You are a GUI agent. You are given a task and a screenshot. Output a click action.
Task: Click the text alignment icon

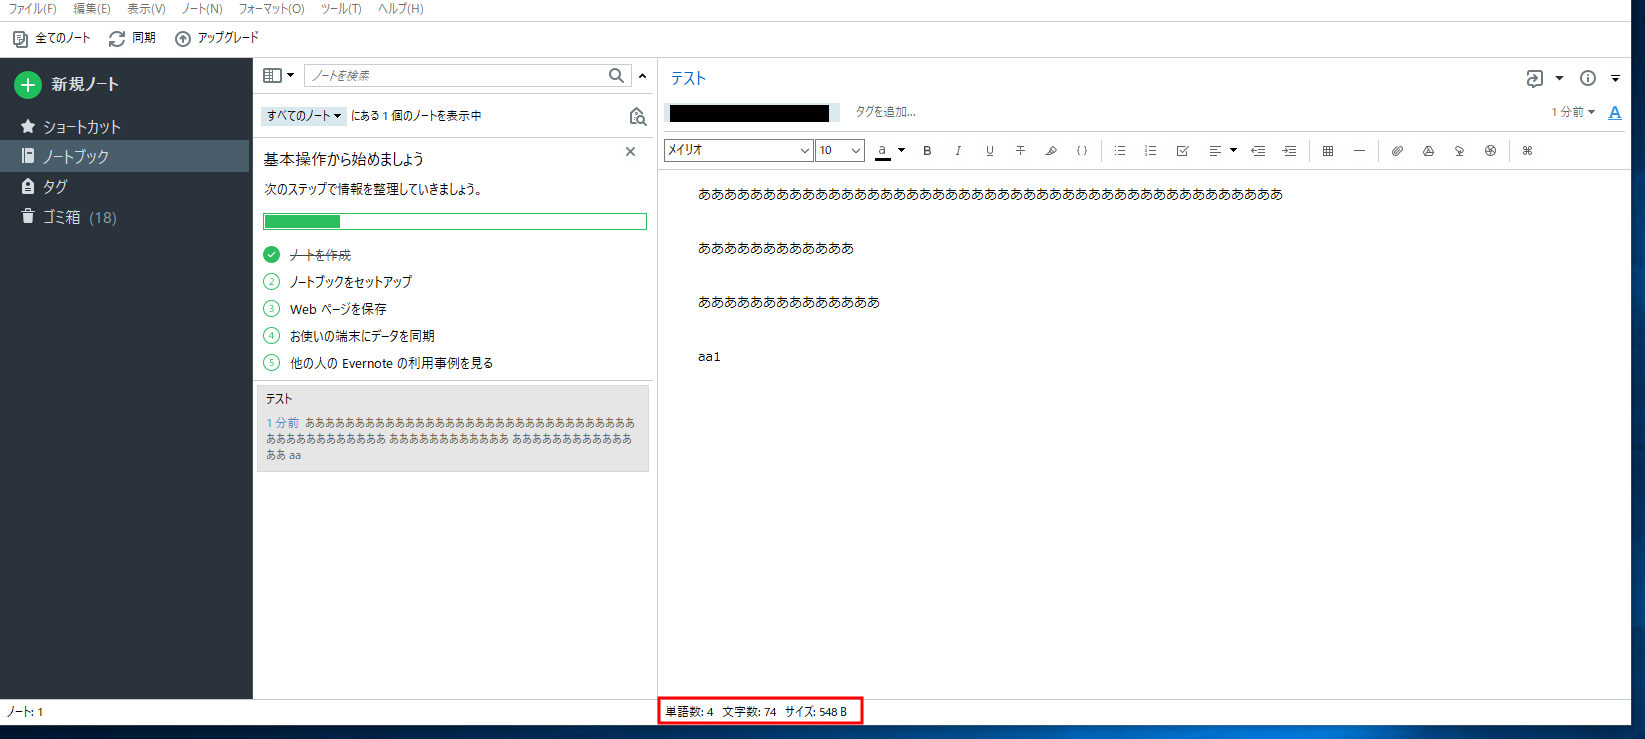tap(1215, 151)
